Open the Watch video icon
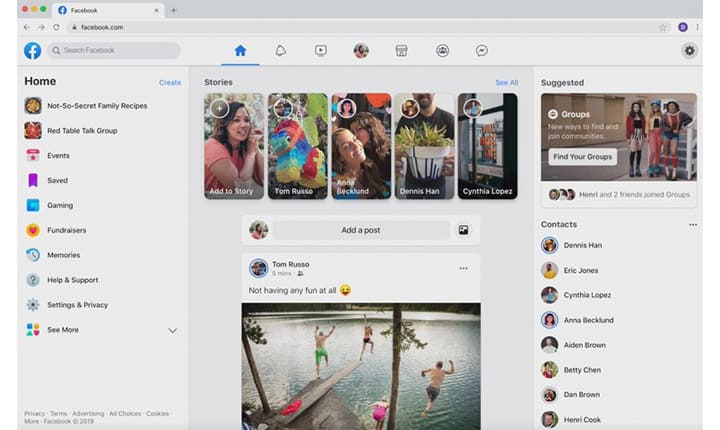The height and width of the screenshot is (430, 720). tap(320, 50)
